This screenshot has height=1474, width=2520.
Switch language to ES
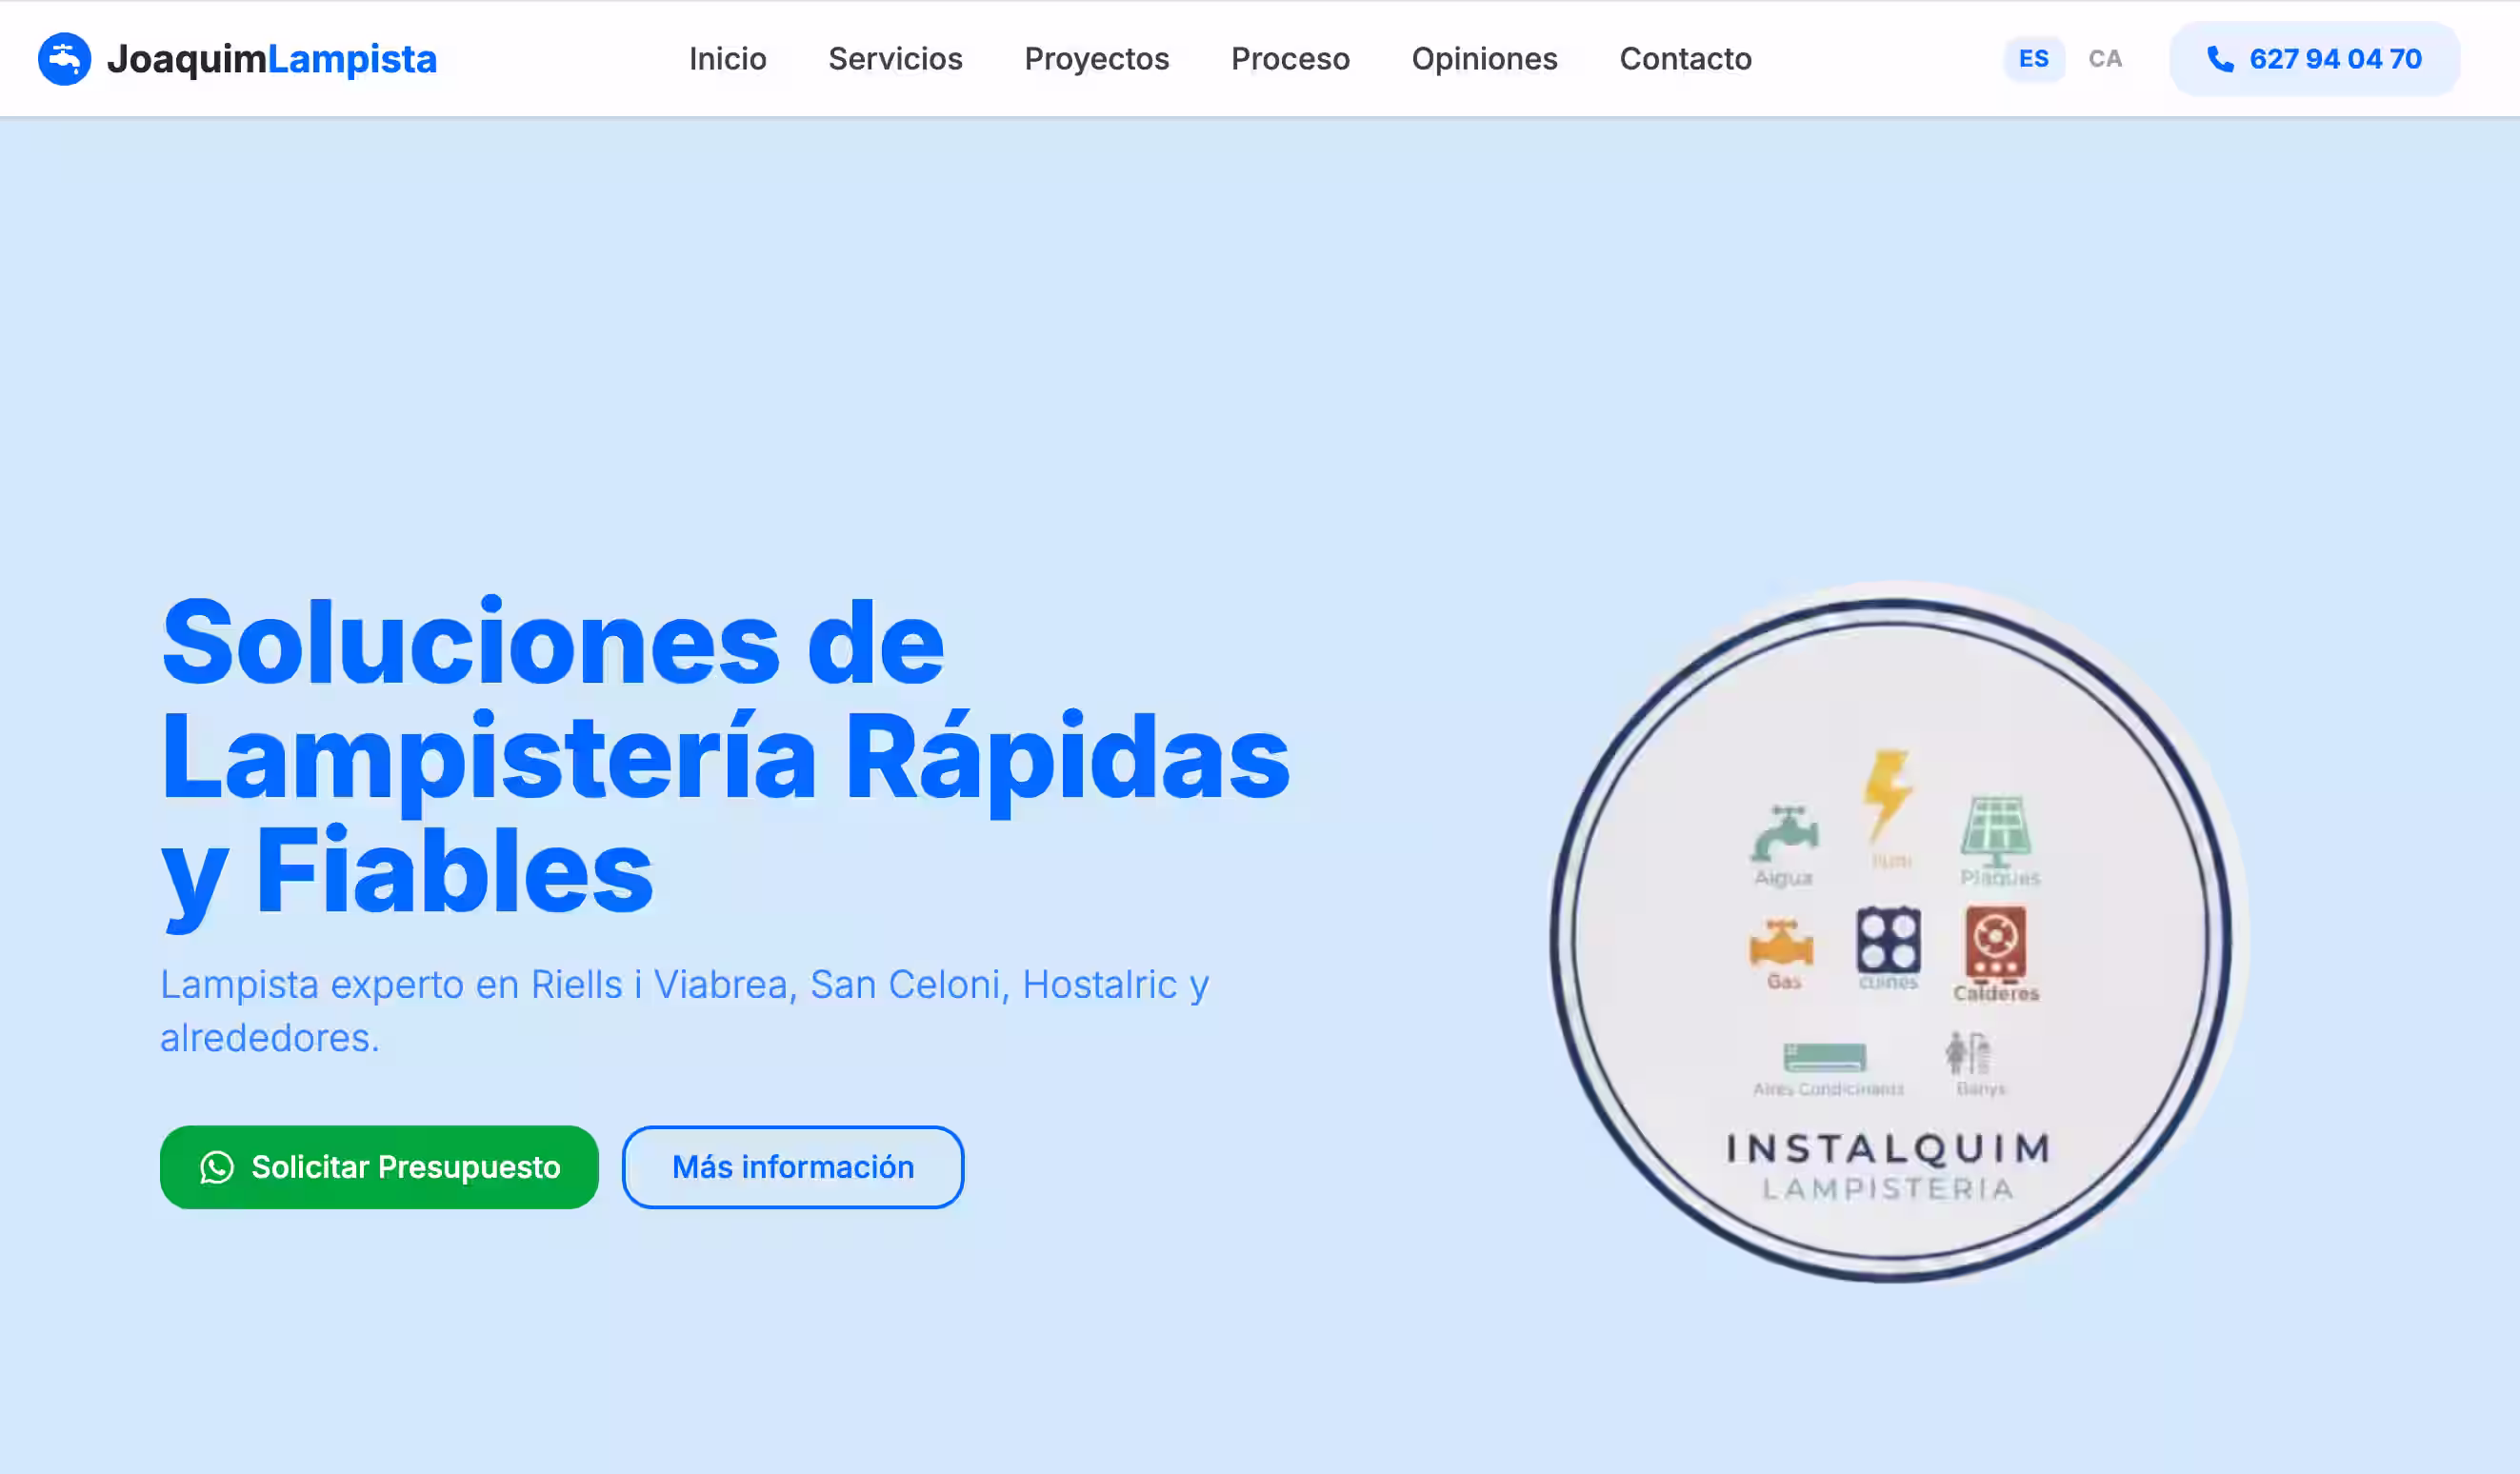pyautogui.click(x=2033, y=59)
